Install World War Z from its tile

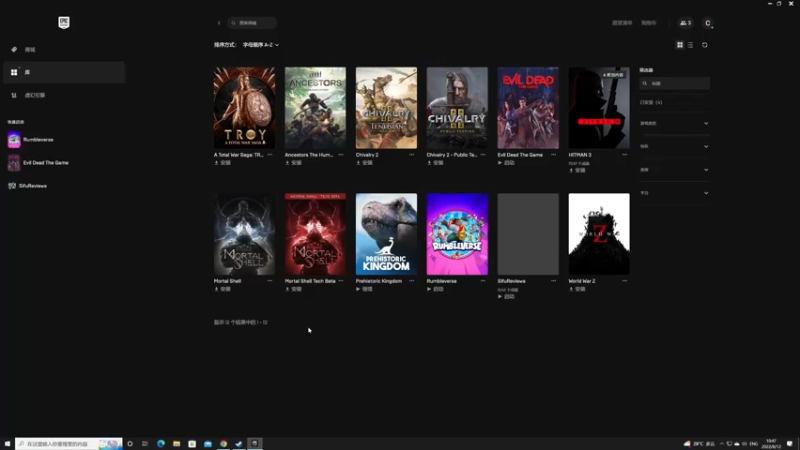578,289
